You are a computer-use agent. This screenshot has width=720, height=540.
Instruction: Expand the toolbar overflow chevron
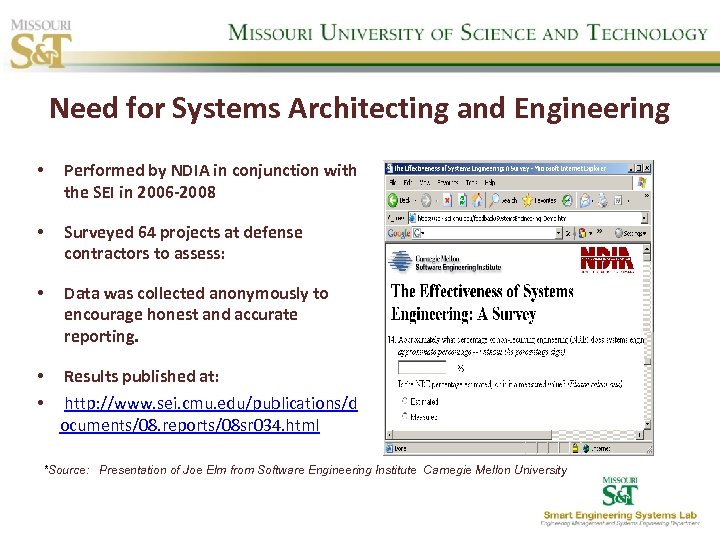click(647, 196)
